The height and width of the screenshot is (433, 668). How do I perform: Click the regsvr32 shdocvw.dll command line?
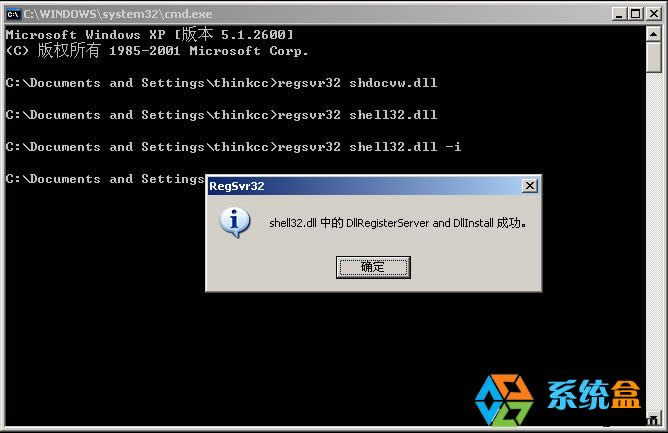click(x=222, y=83)
